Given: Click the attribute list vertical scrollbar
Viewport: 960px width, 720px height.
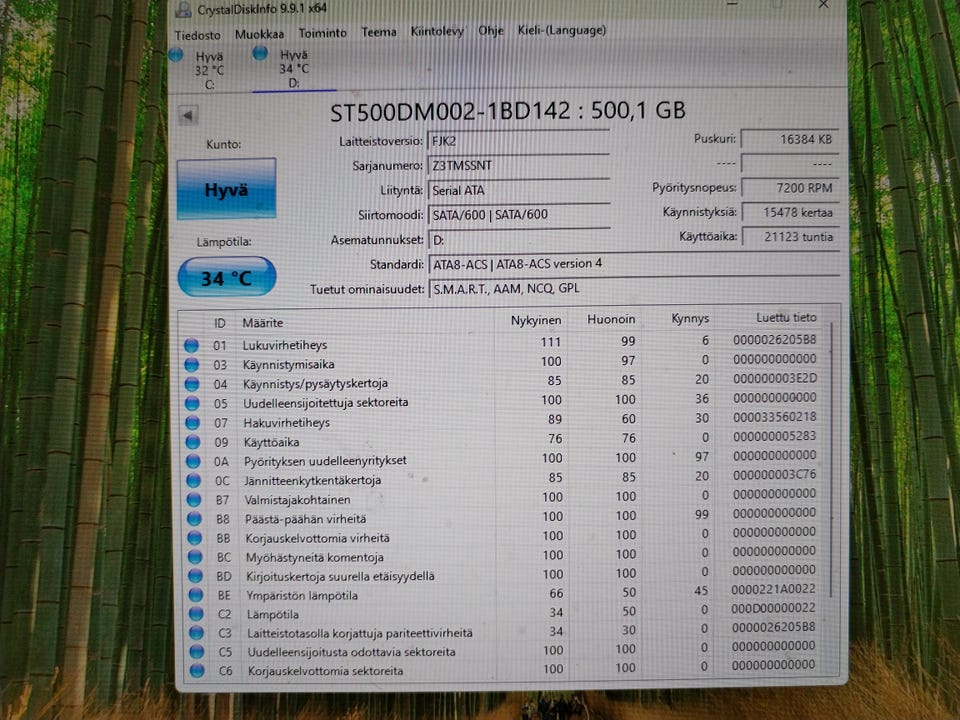Looking at the screenshot, I should (x=831, y=465).
